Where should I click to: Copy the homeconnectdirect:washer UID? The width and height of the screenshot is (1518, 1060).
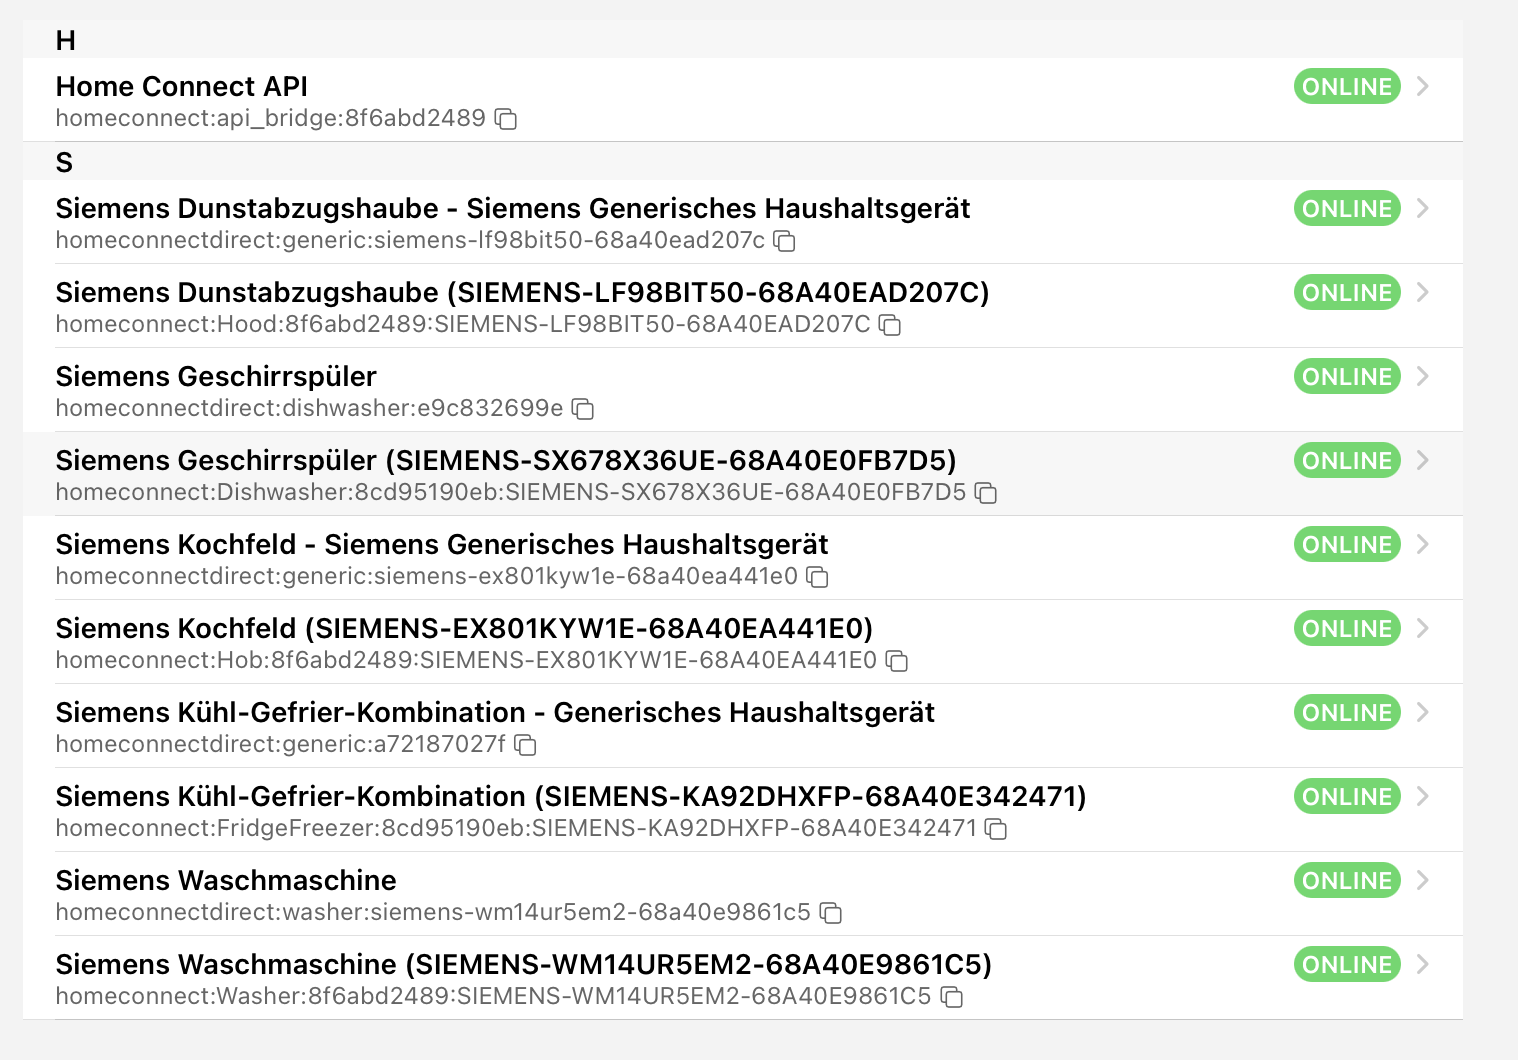831,913
